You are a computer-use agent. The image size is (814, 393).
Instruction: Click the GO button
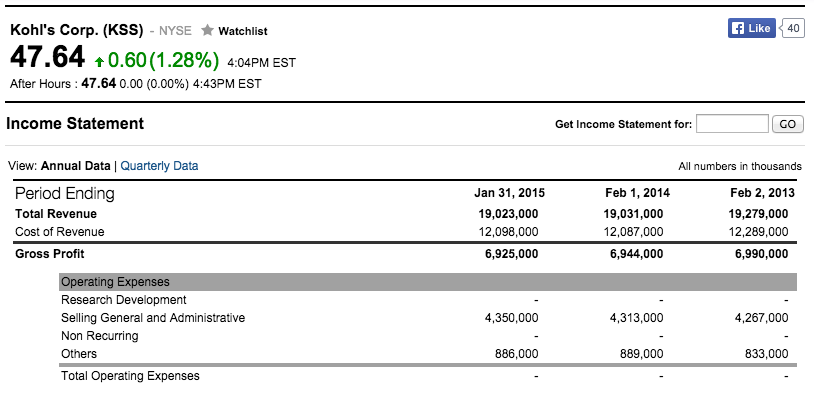(788, 125)
